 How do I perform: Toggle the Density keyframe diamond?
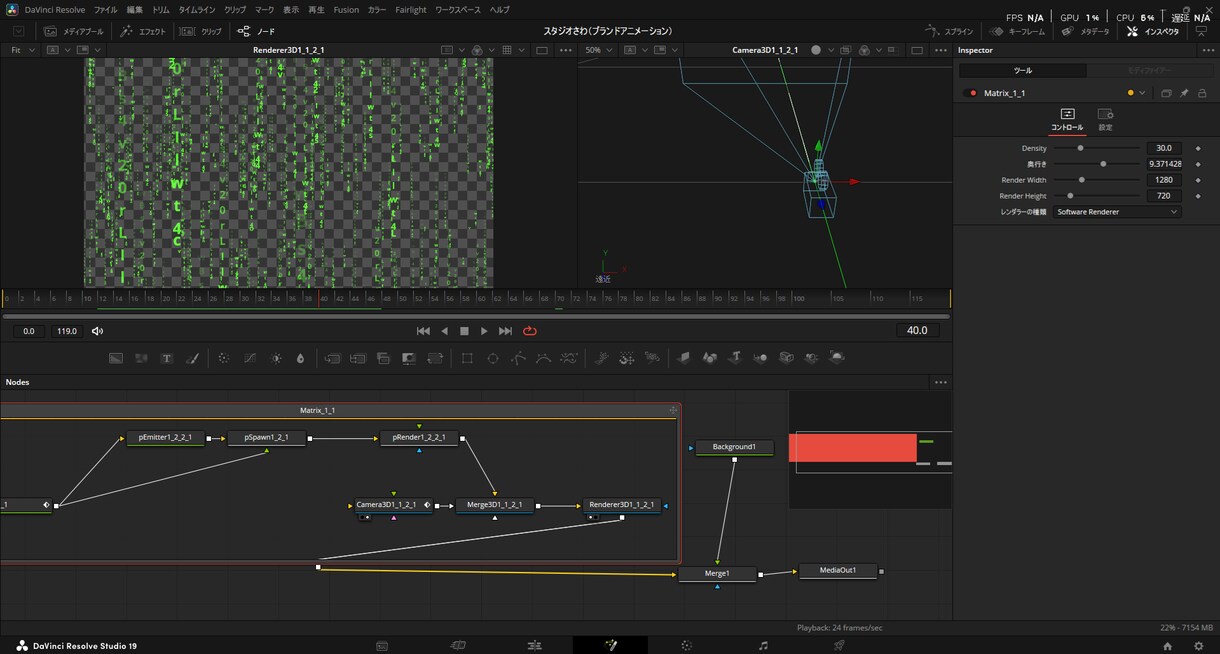click(1198, 148)
